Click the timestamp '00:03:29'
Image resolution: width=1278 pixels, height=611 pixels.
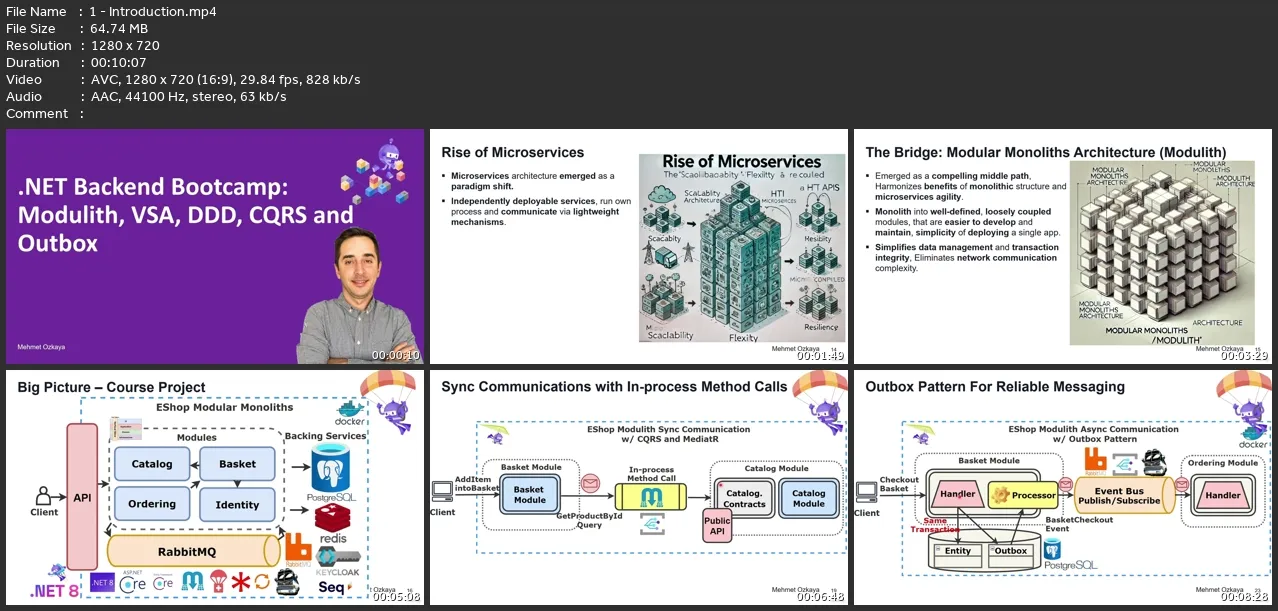coord(1244,355)
